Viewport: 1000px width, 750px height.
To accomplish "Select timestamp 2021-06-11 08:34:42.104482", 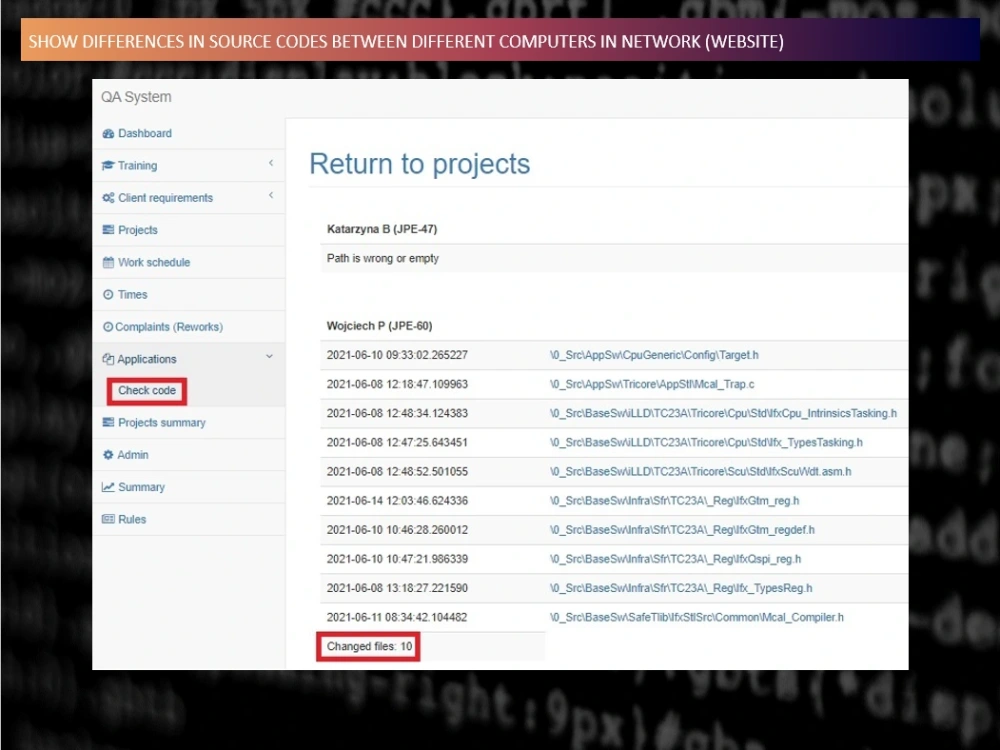I will (397, 617).
